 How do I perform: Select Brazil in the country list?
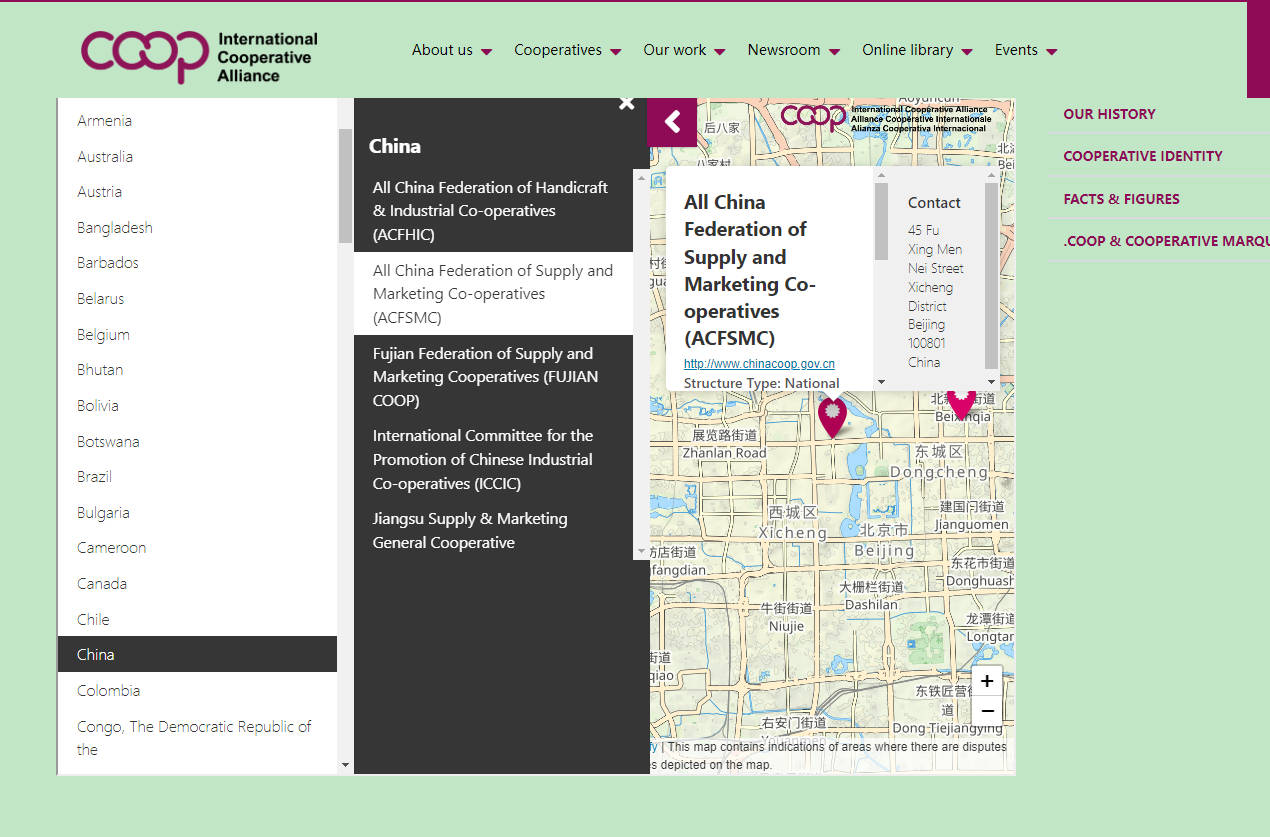95,477
